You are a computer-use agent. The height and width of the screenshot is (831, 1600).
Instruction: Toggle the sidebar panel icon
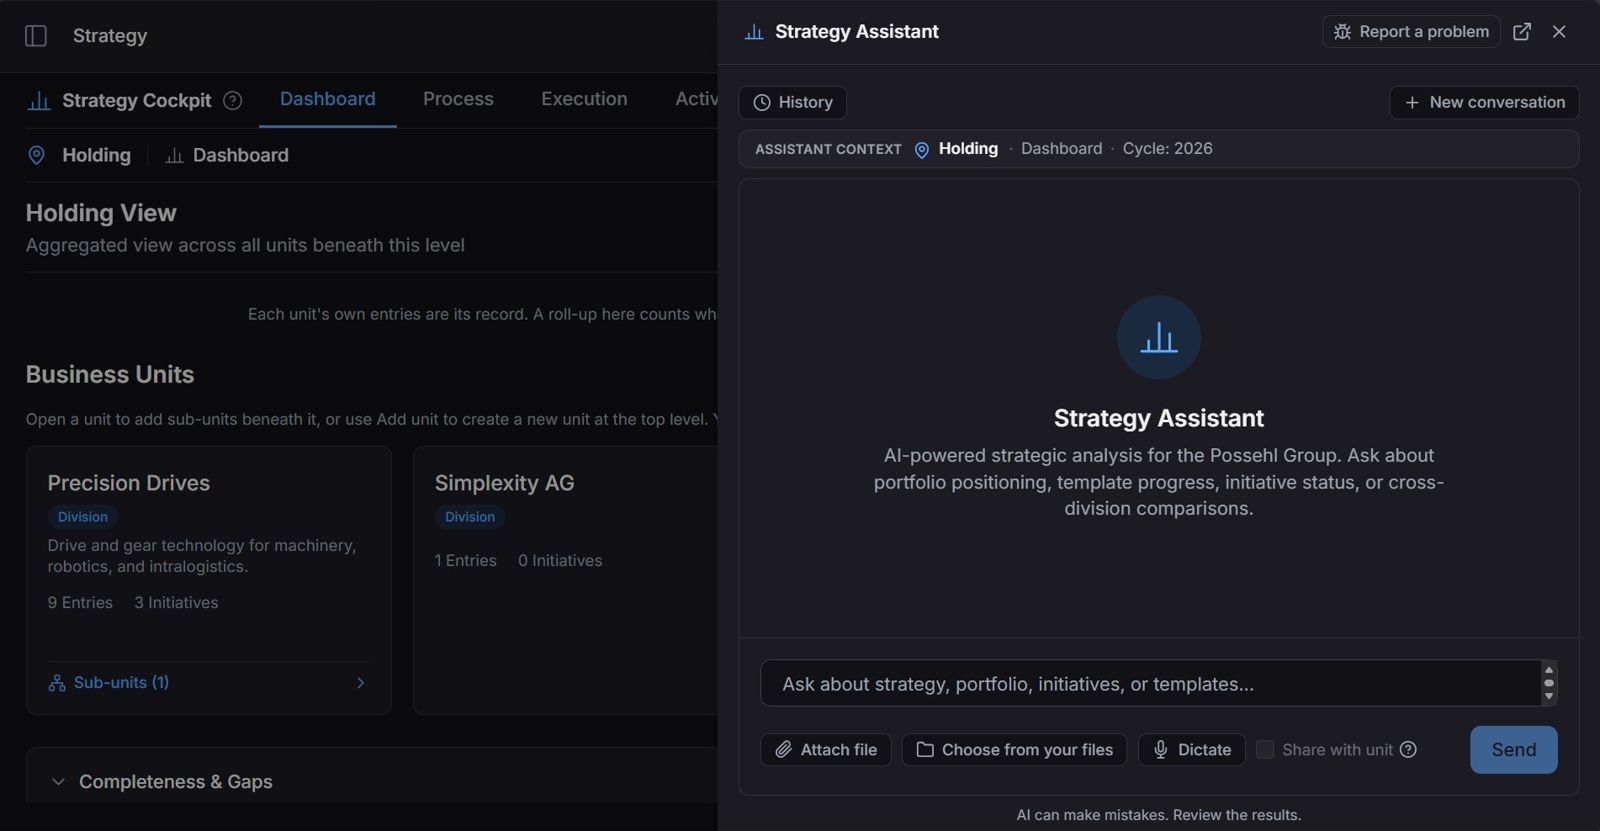(36, 36)
